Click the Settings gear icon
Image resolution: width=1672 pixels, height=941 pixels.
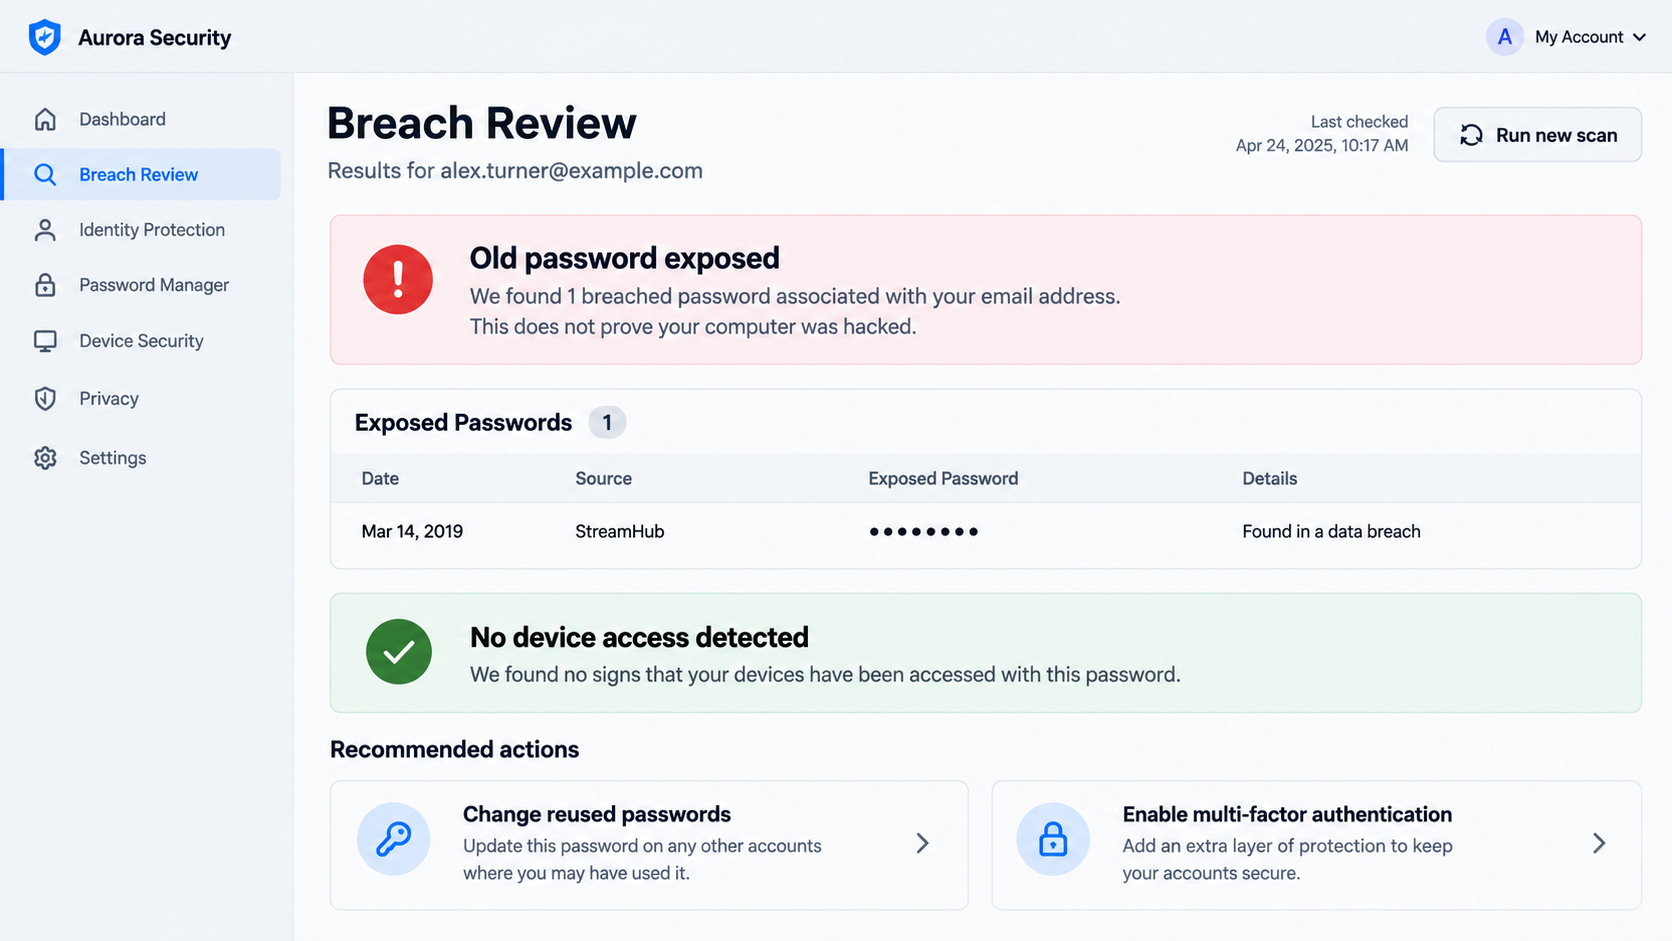coord(45,458)
